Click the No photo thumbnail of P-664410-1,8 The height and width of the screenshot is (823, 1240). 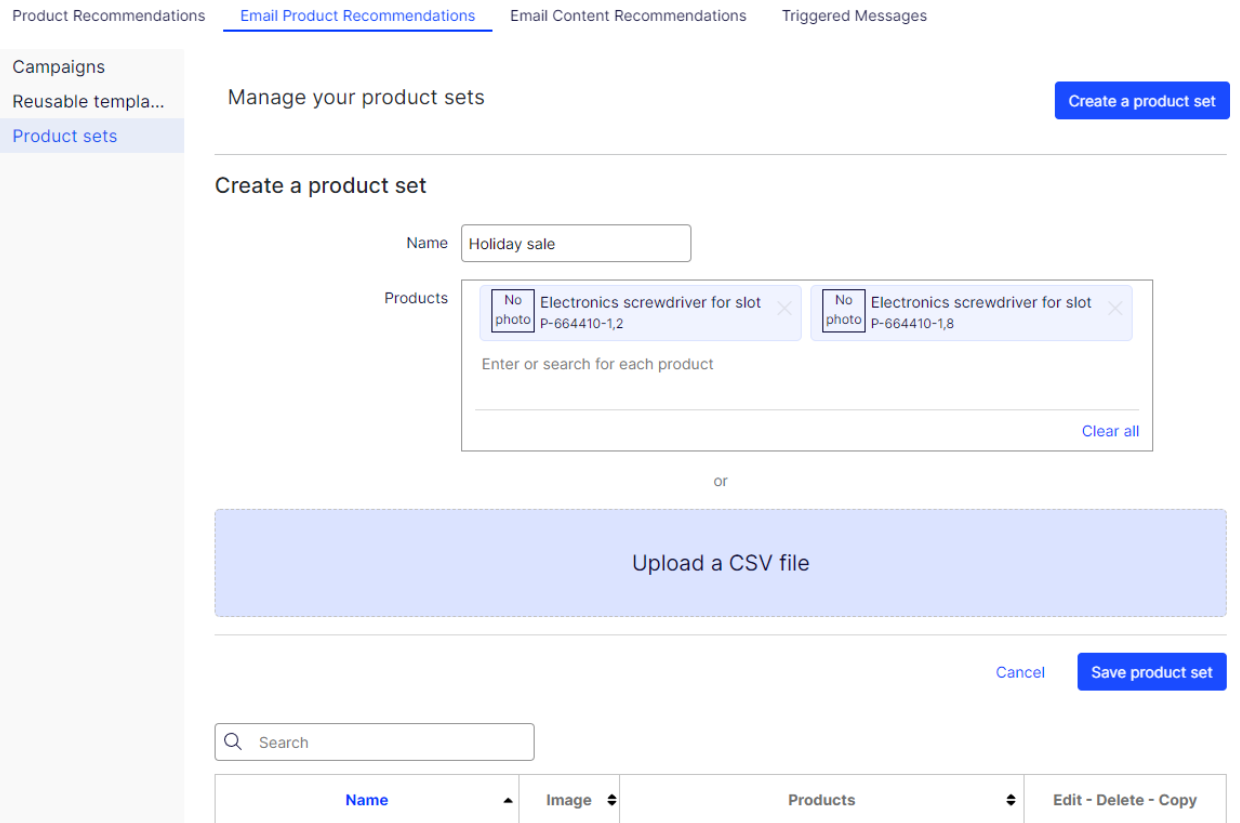point(844,311)
